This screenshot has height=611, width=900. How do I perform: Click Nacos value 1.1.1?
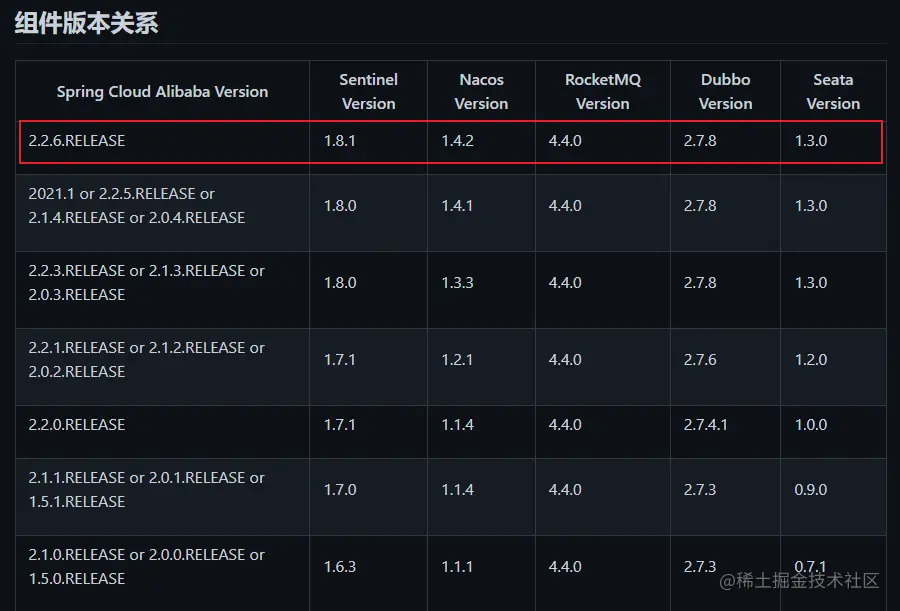[x=457, y=566]
